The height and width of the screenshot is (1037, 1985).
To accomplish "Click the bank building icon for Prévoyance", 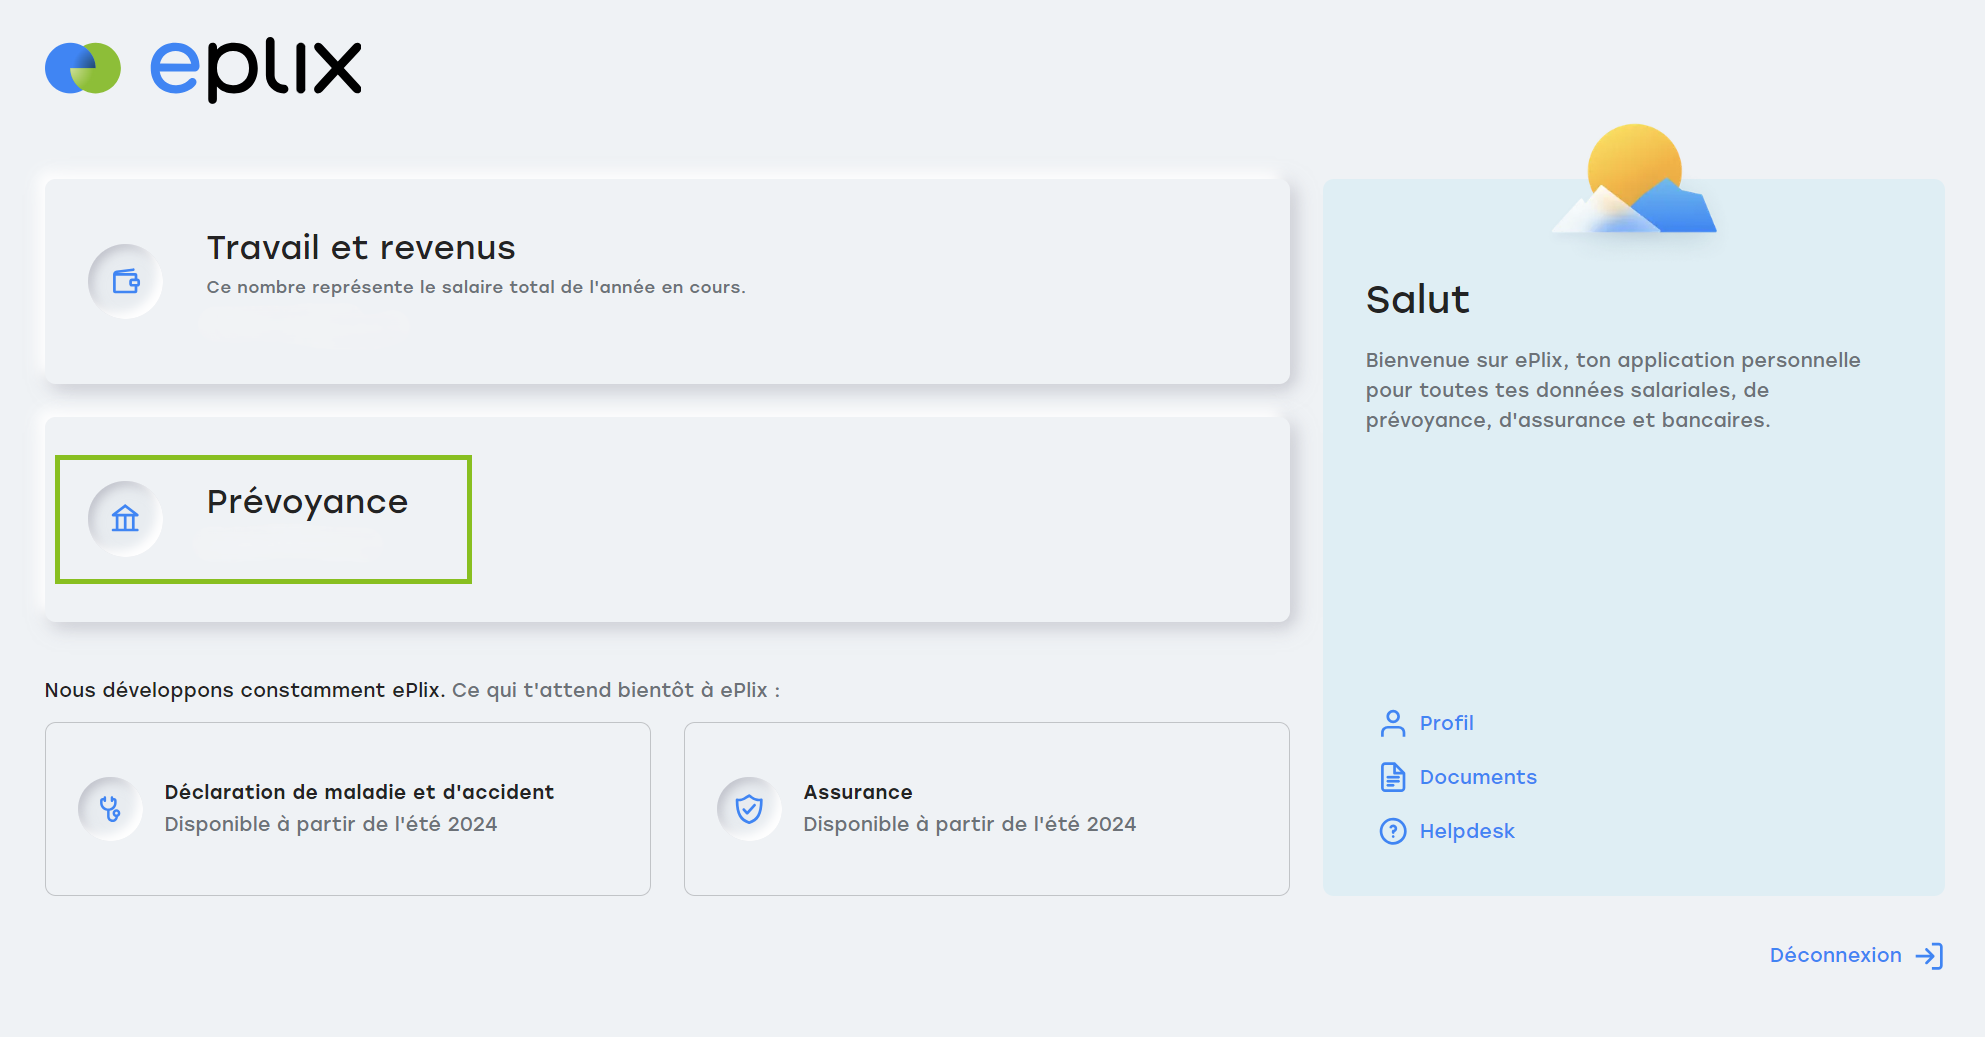I will (126, 518).
